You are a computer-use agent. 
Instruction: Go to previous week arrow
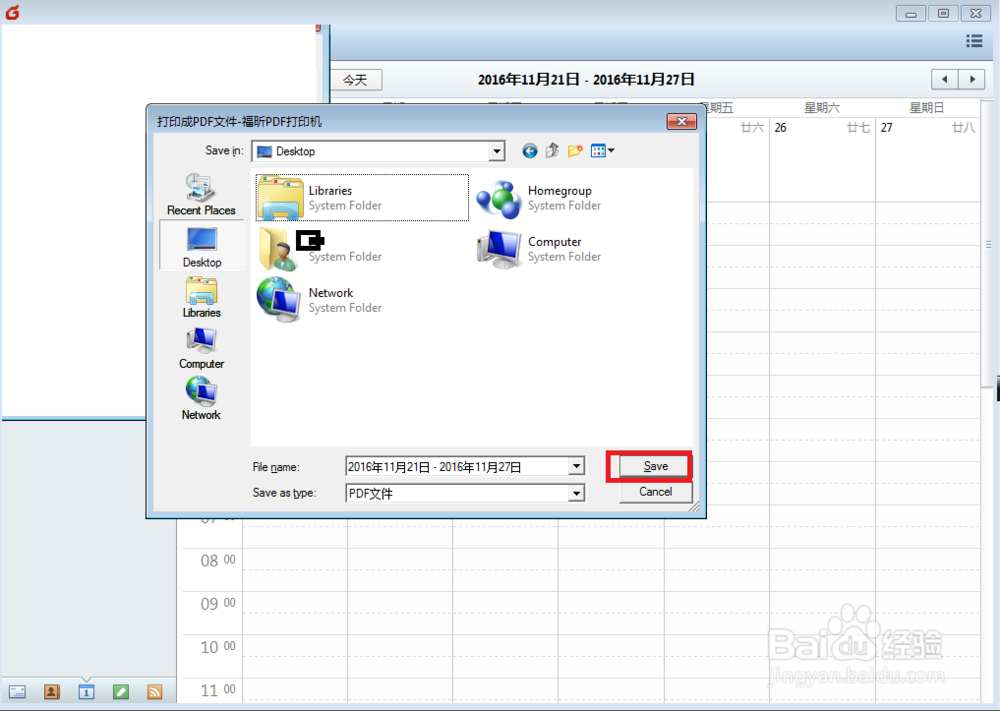coord(945,79)
